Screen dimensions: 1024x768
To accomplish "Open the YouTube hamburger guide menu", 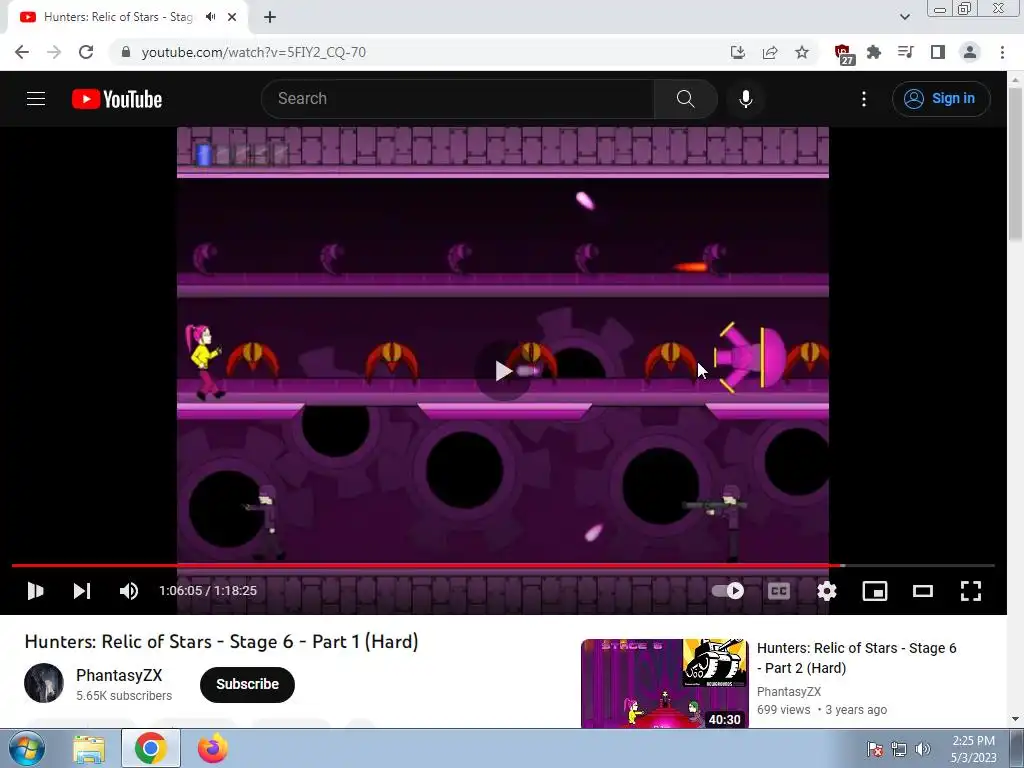I will (36, 99).
